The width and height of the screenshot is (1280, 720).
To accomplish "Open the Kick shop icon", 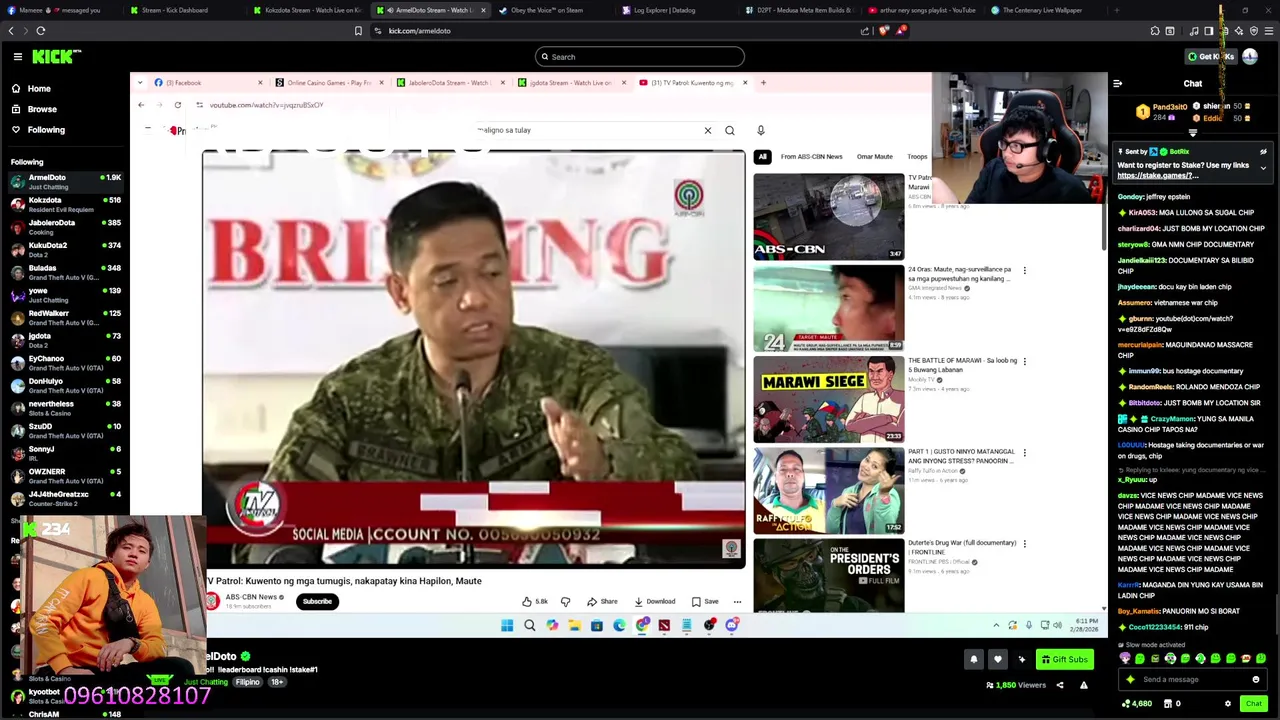I will pyautogui.click(x=1168, y=704).
